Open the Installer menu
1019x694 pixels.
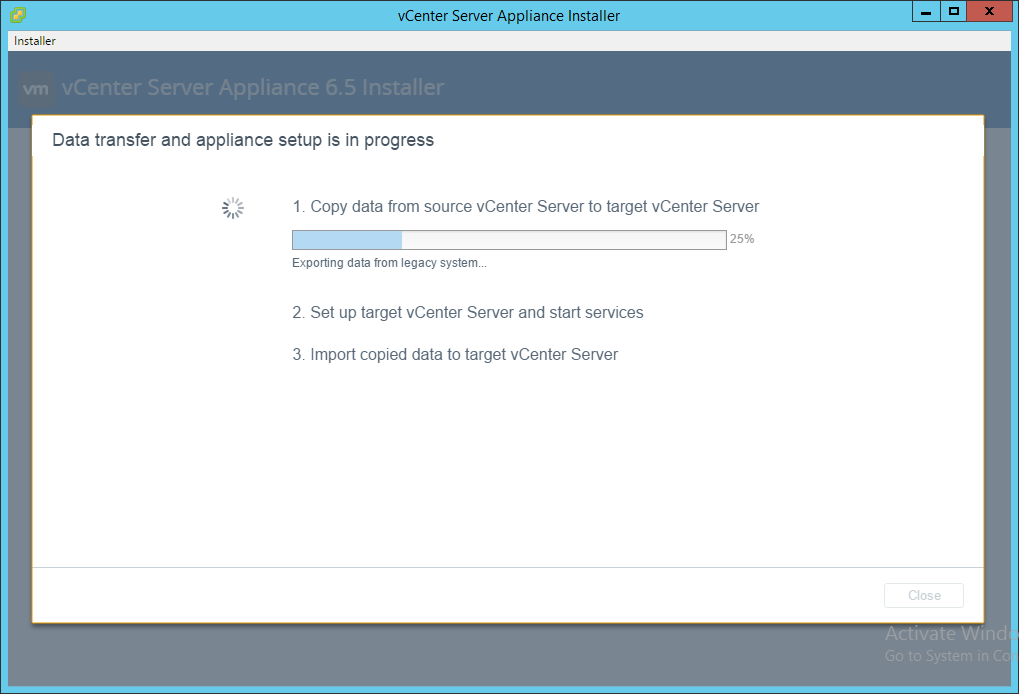34,41
